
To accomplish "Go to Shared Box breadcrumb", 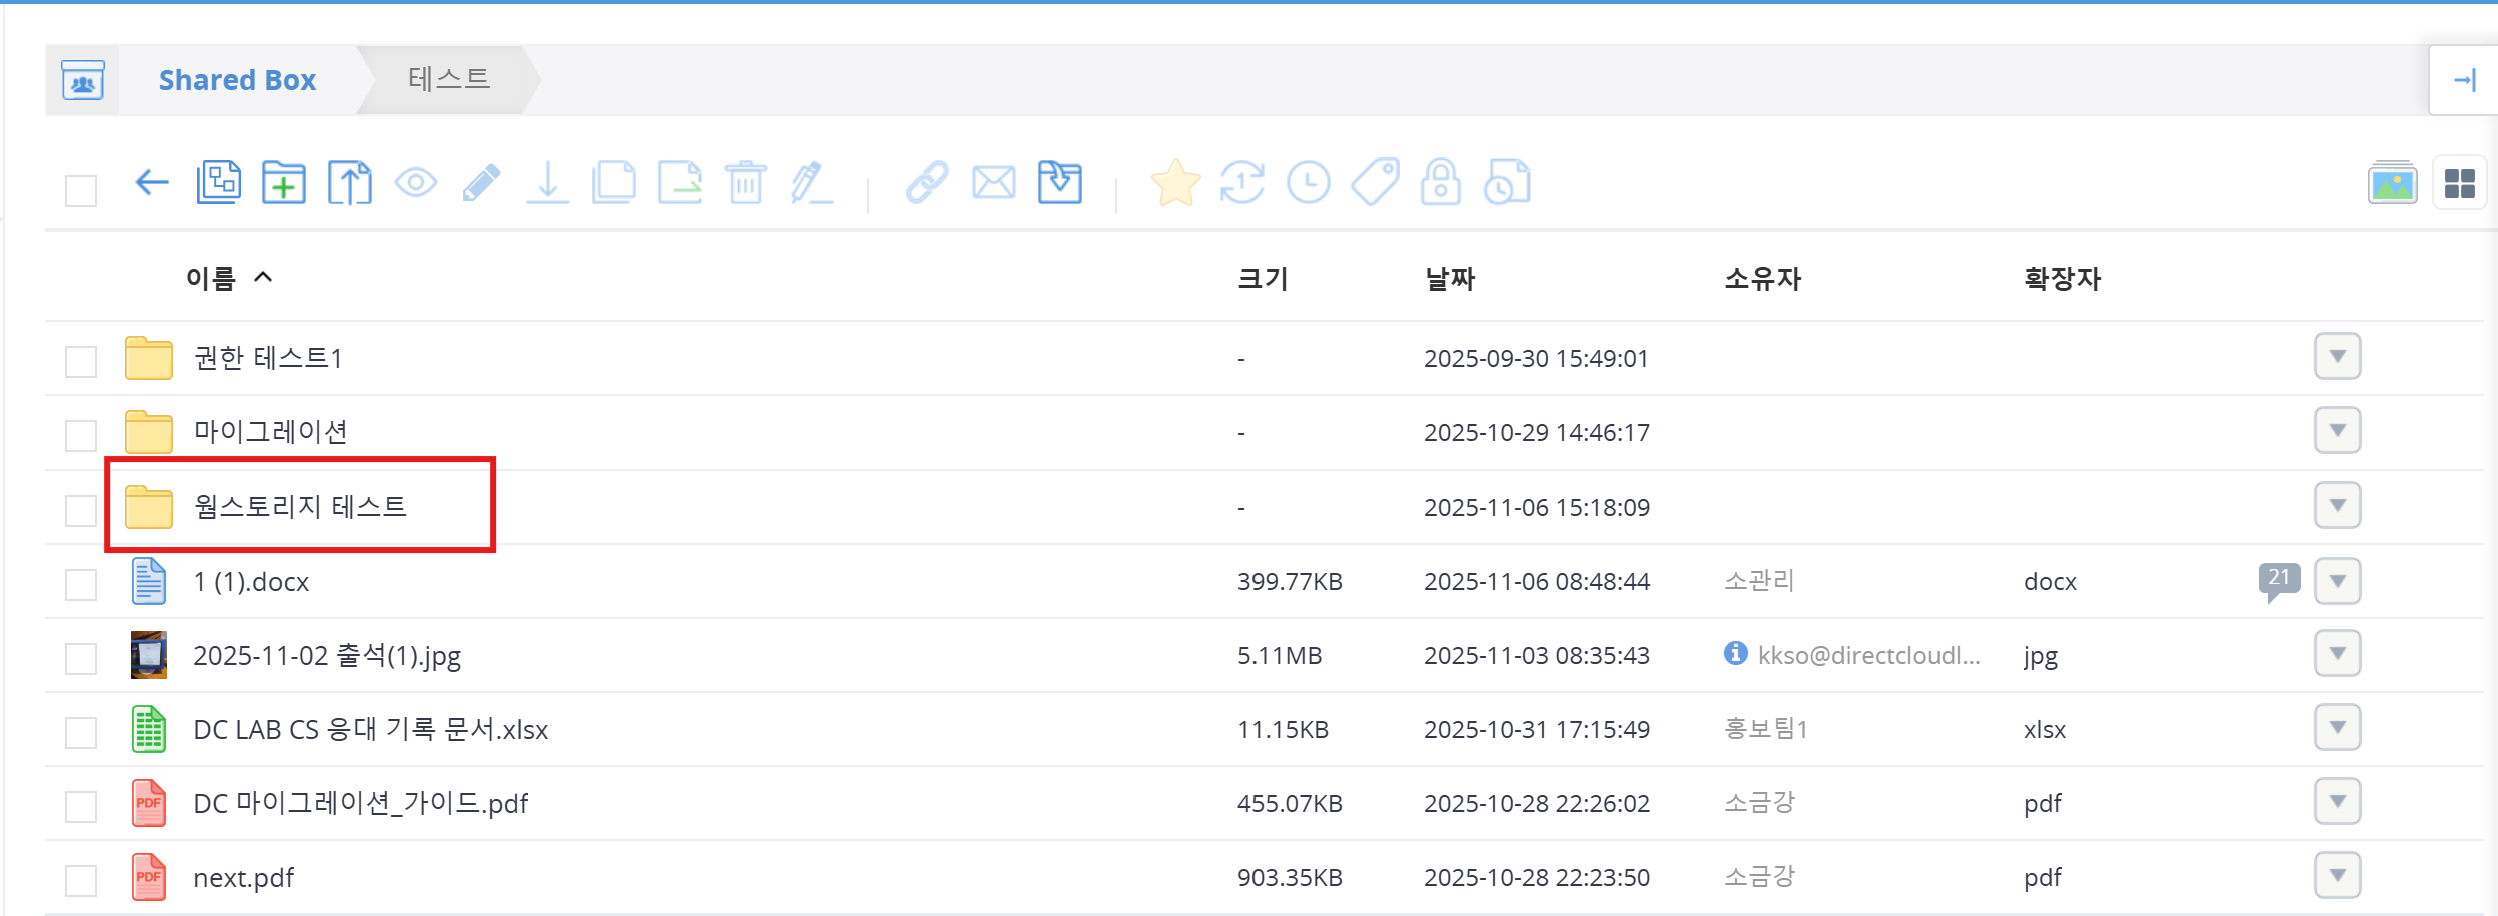I will (x=237, y=80).
